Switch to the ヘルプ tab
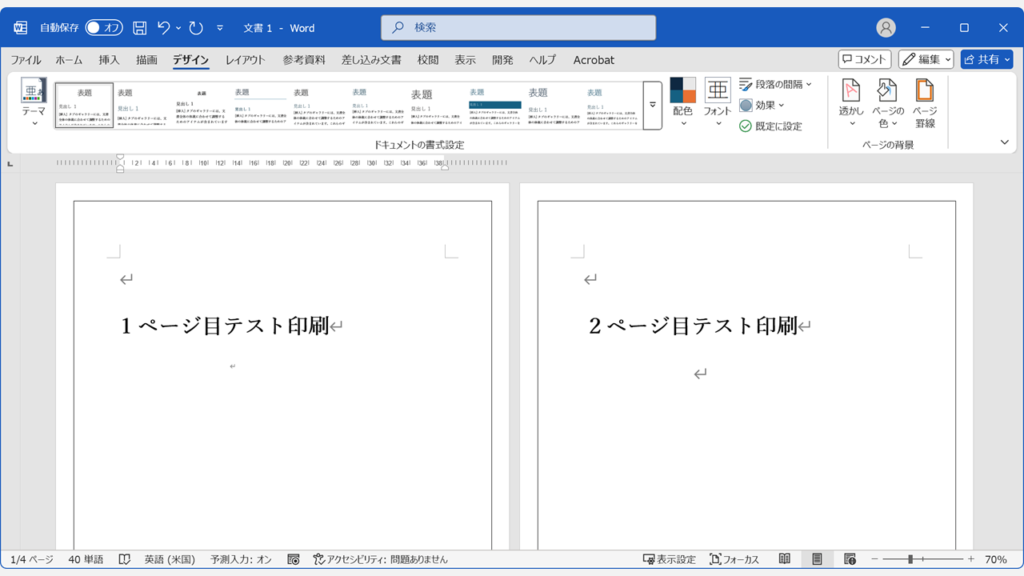1024x576 pixels. point(542,60)
